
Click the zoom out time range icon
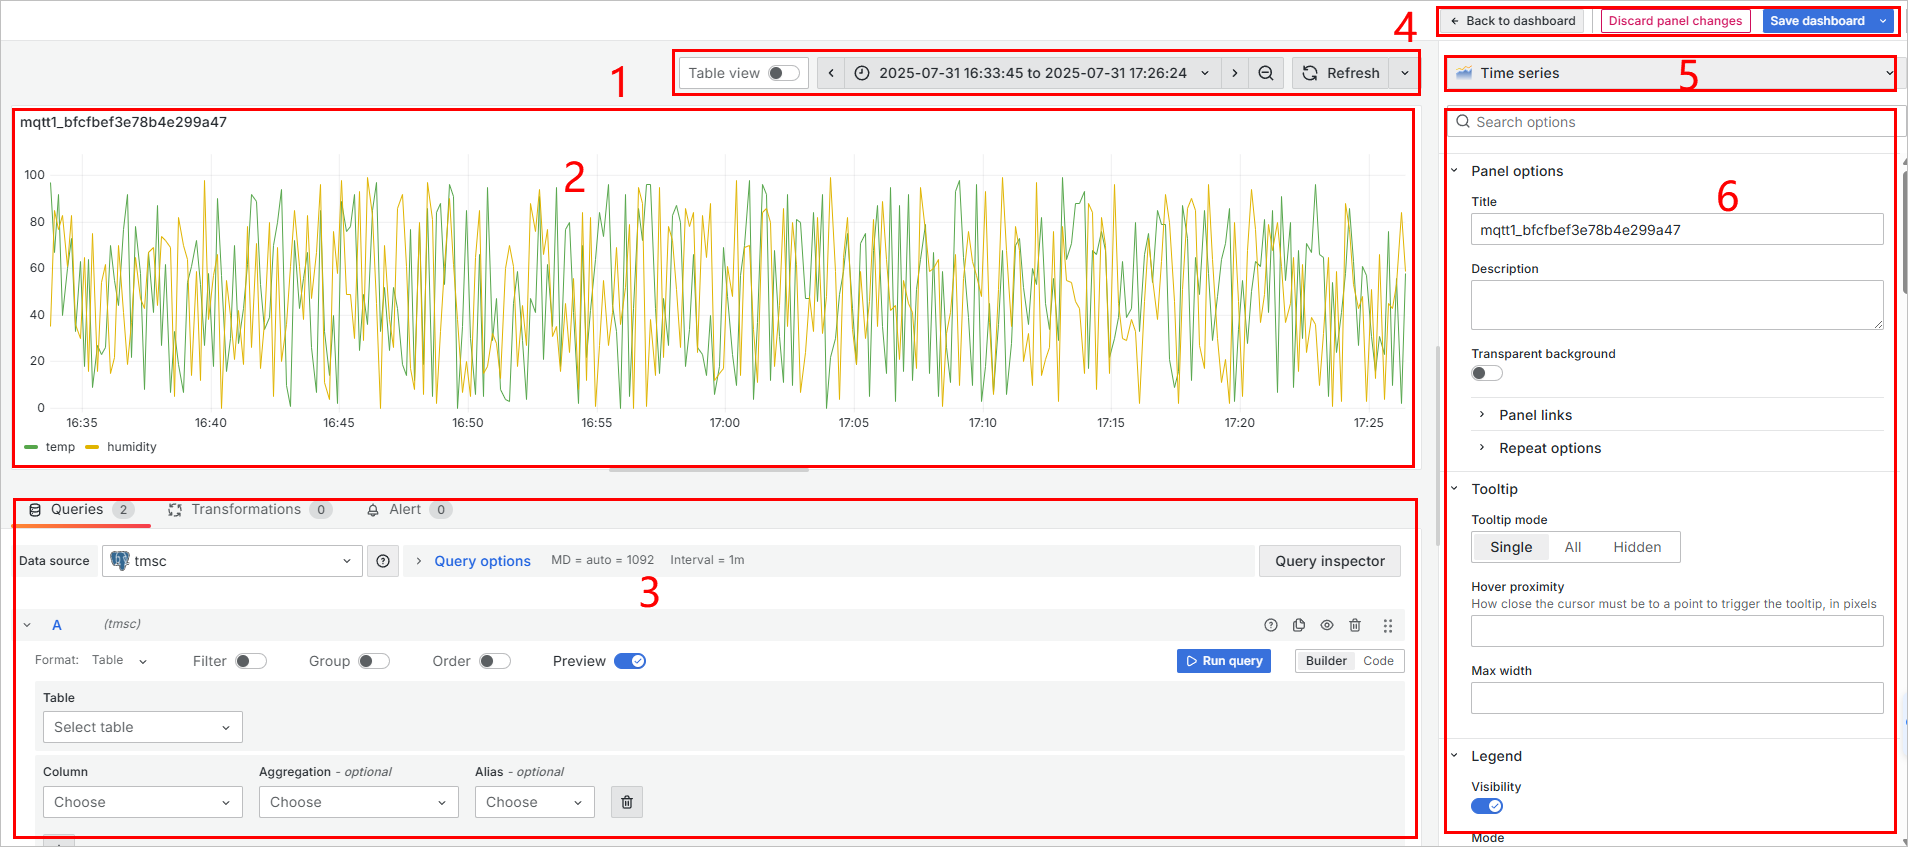point(1265,73)
